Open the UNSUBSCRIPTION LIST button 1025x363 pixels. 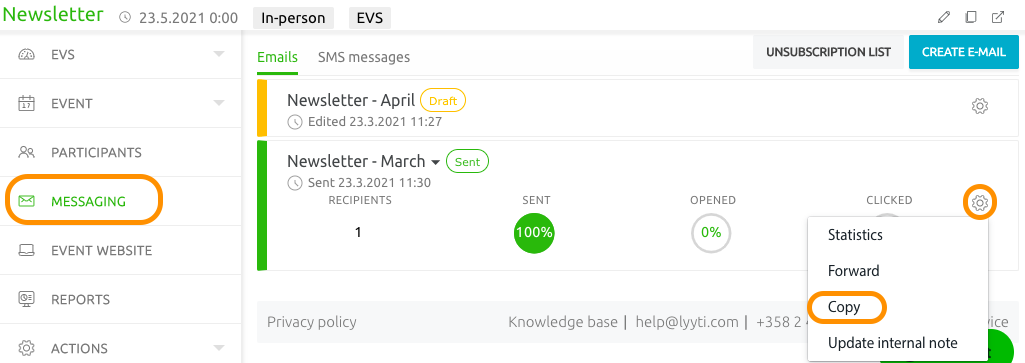828,52
